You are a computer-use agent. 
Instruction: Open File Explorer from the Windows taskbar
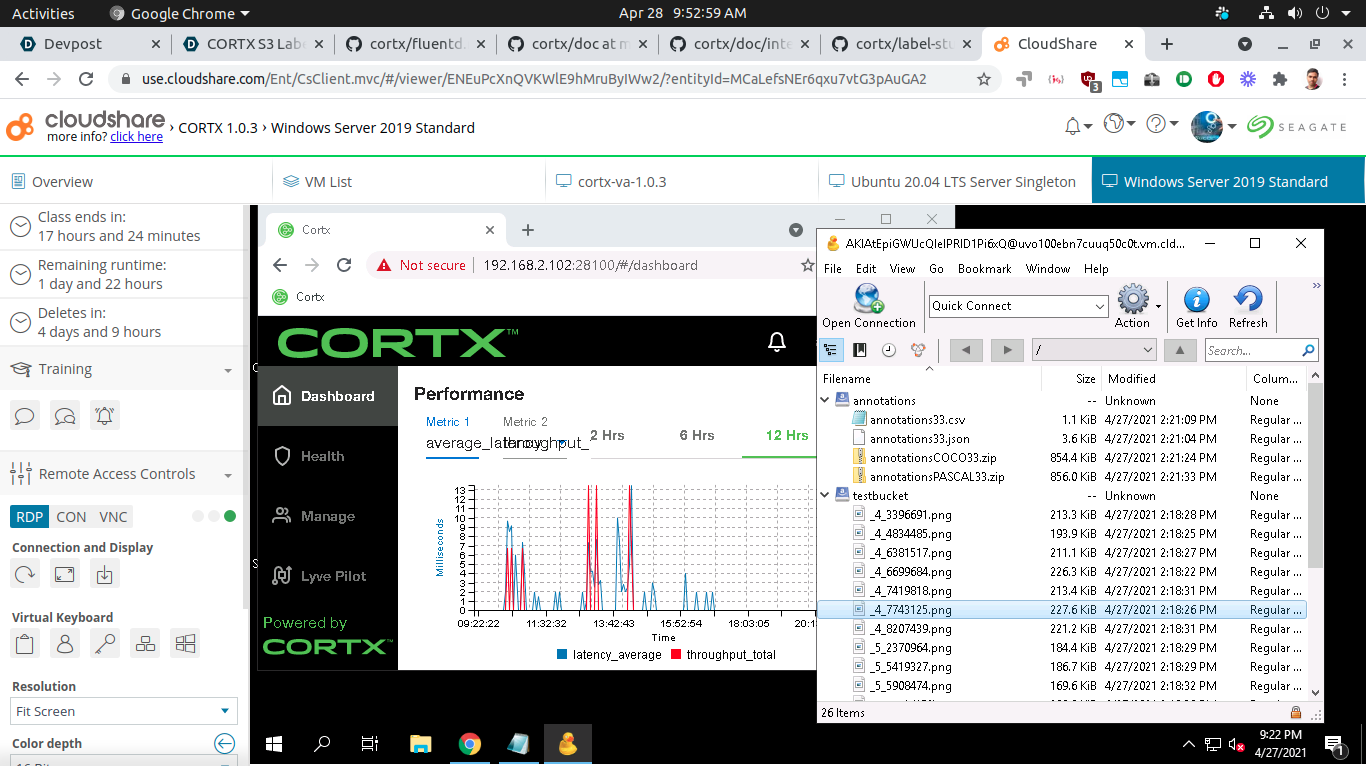coord(421,744)
